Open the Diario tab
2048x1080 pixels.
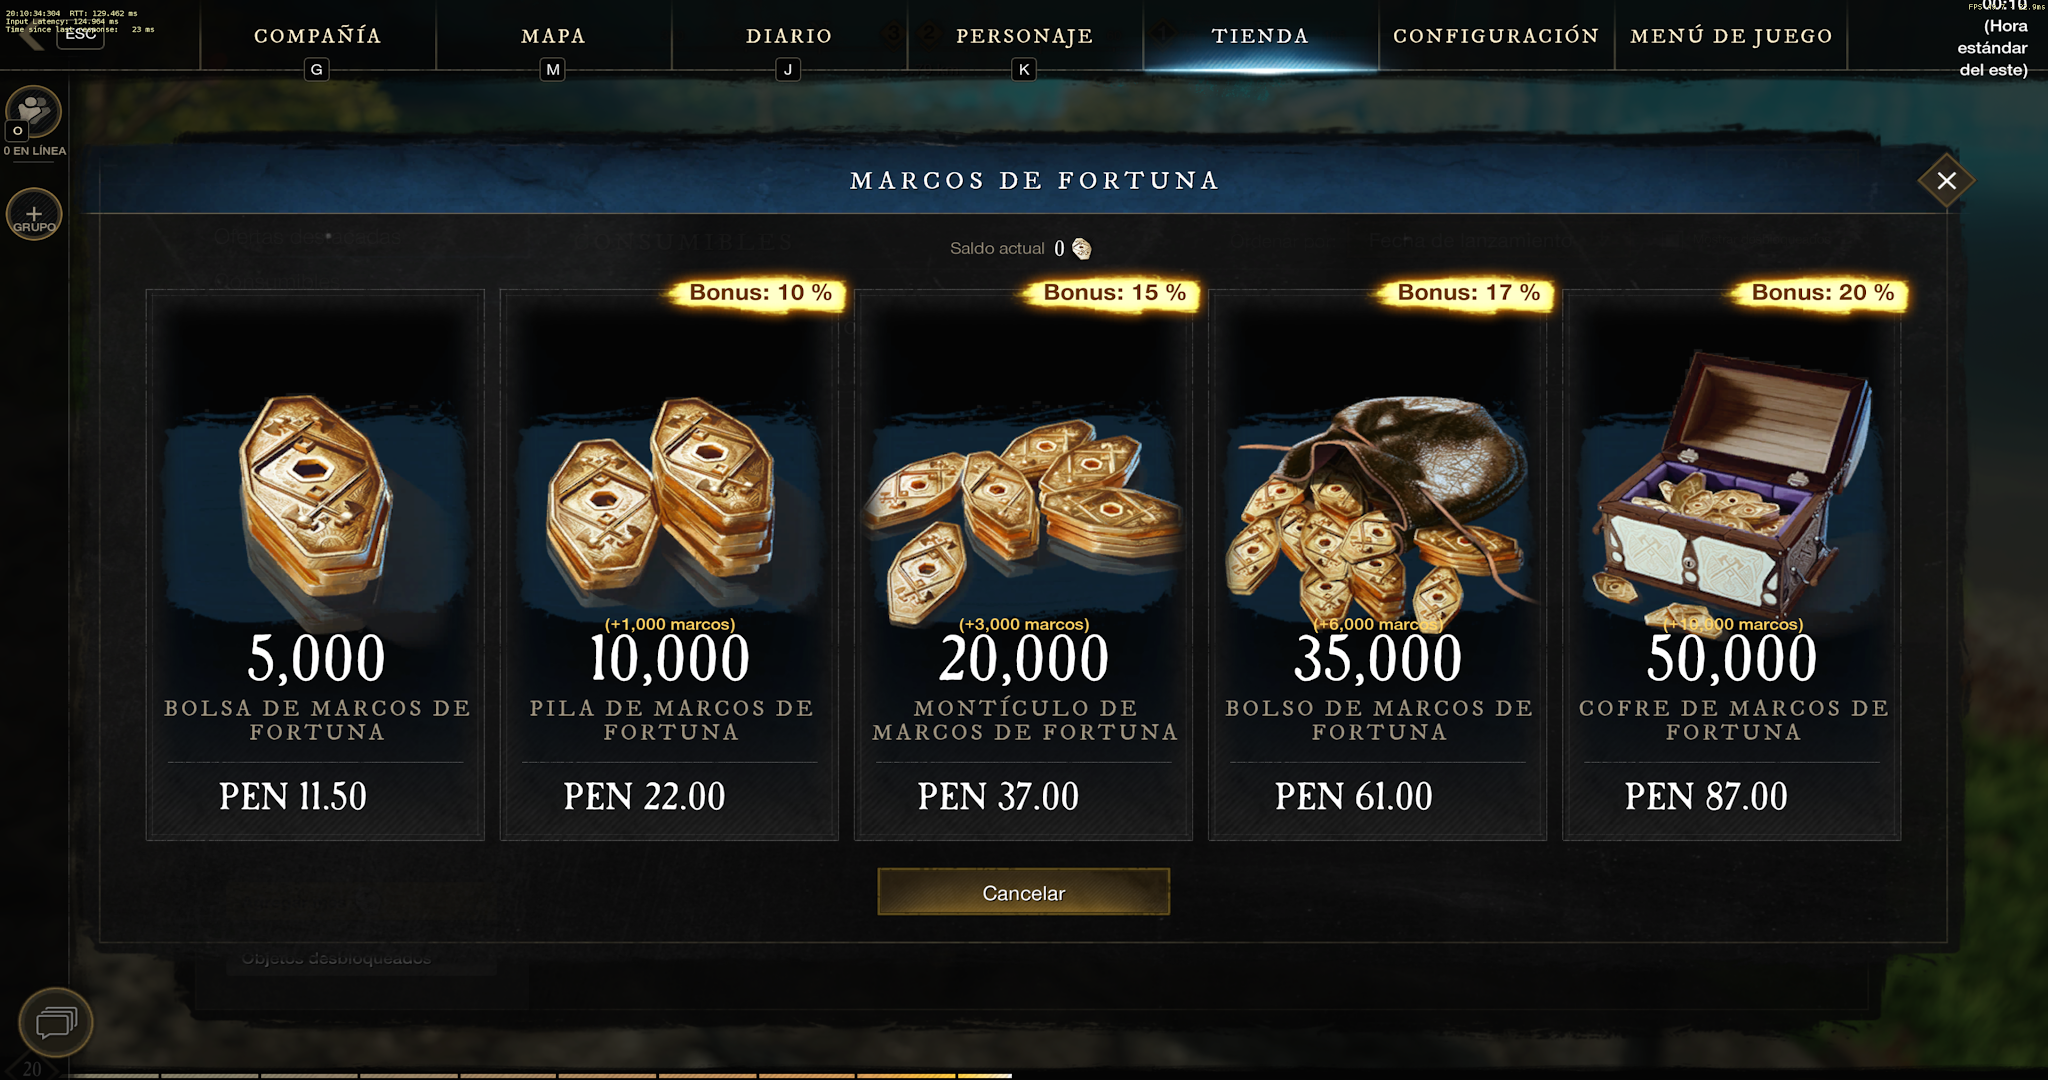click(x=789, y=36)
